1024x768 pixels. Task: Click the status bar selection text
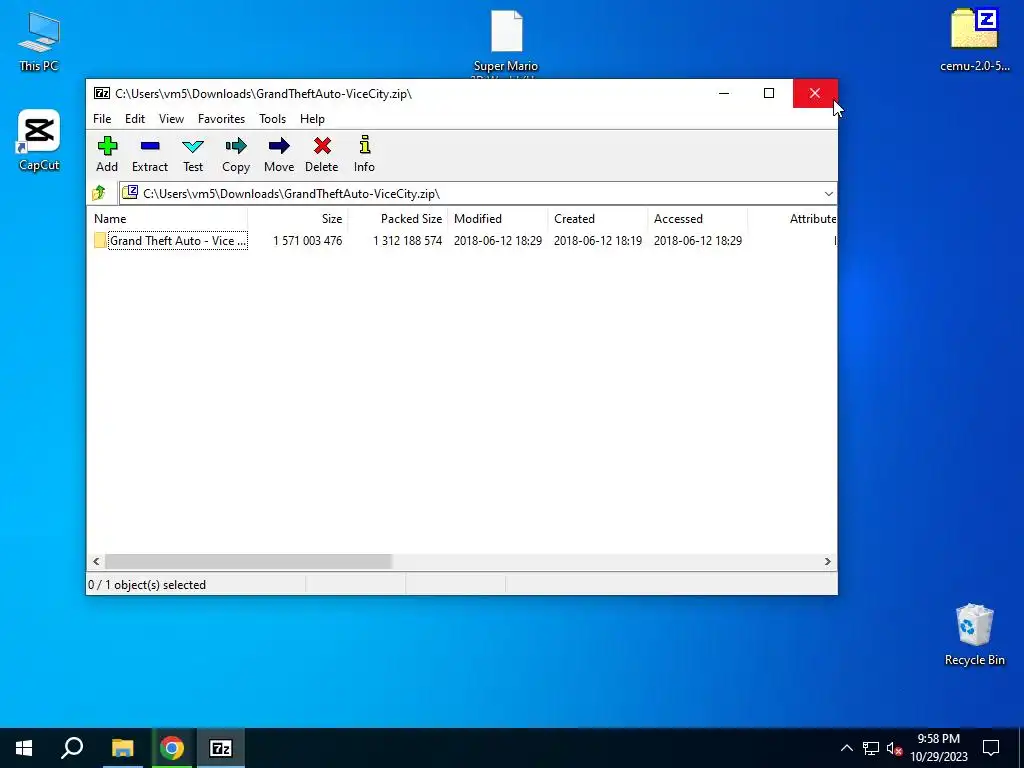tap(147, 584)
